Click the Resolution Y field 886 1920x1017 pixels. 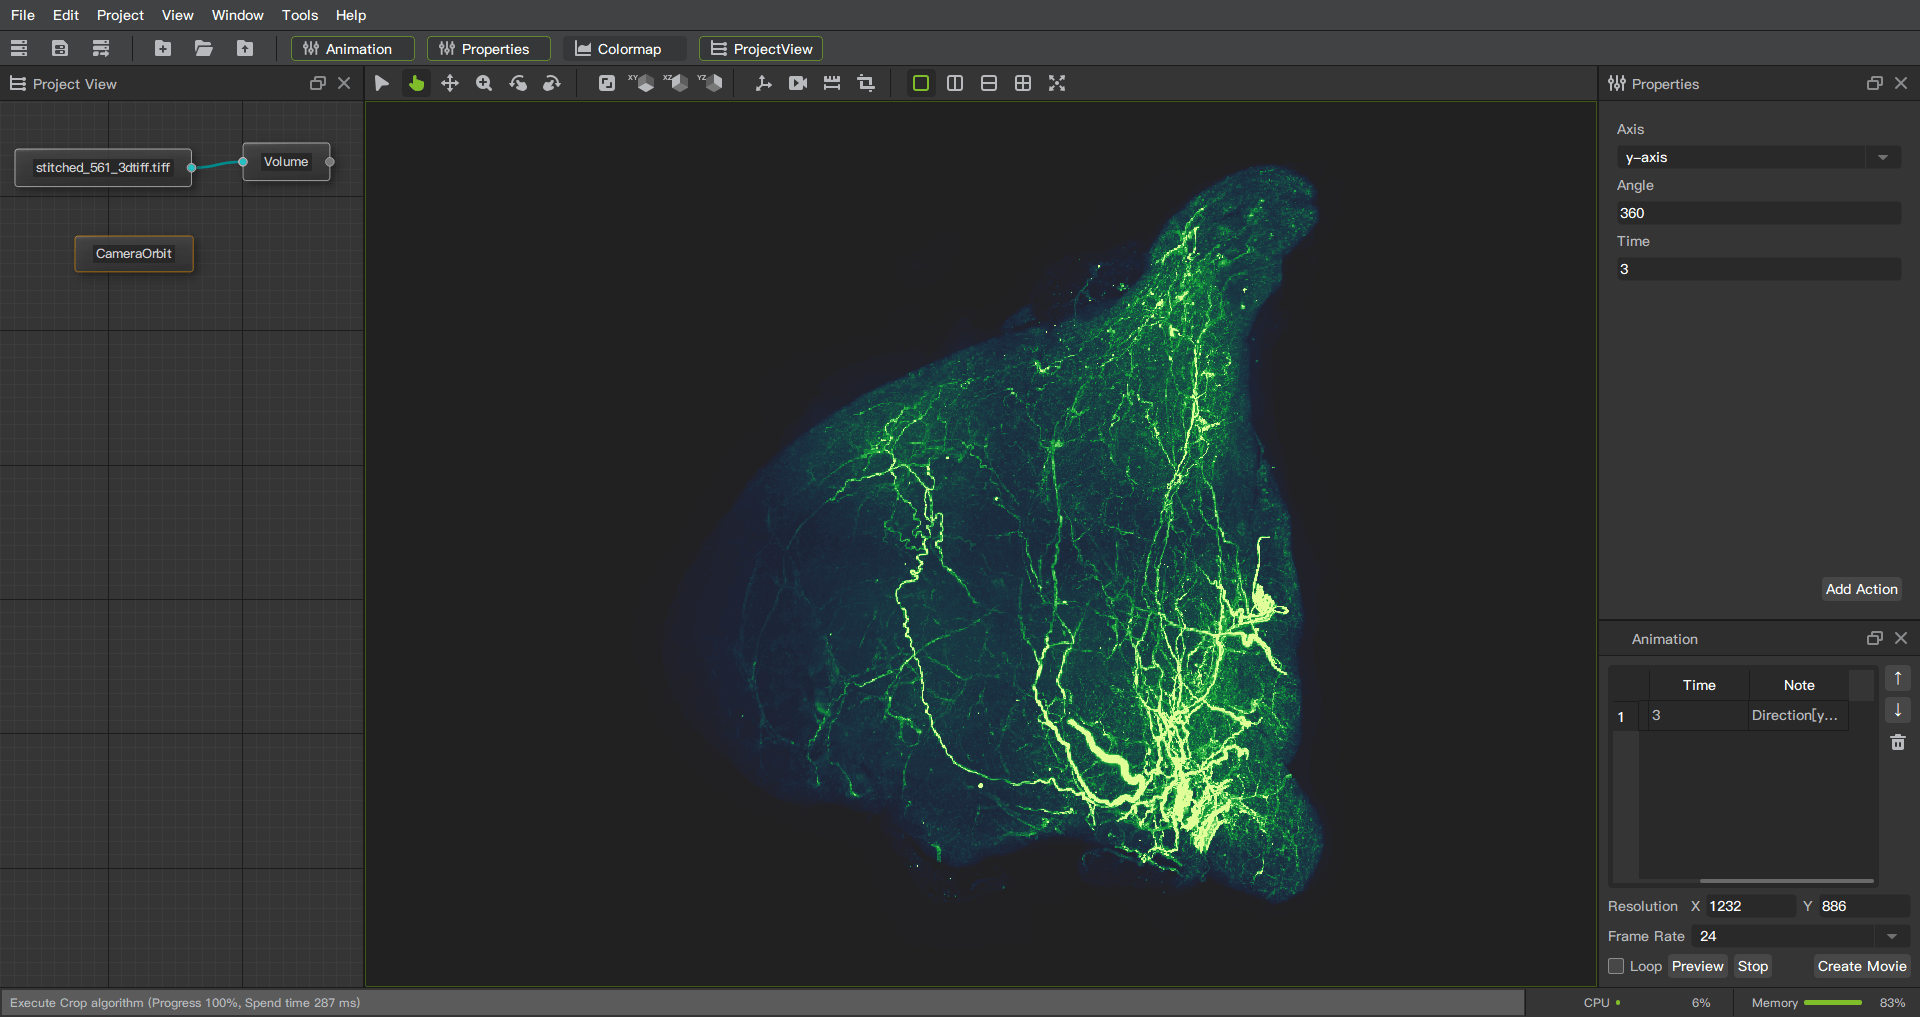point(1864,906)
